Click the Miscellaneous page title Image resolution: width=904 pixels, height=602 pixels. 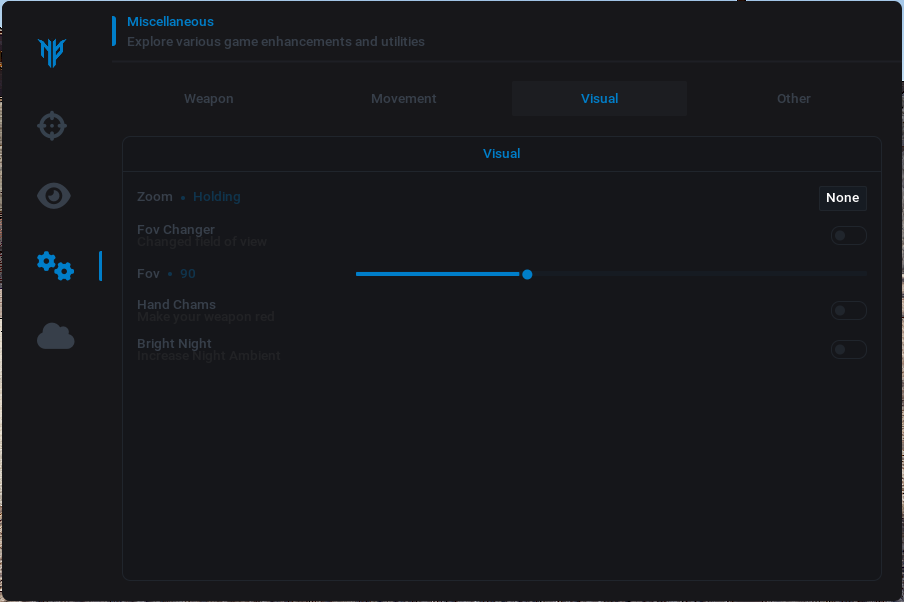click(170, 22)
